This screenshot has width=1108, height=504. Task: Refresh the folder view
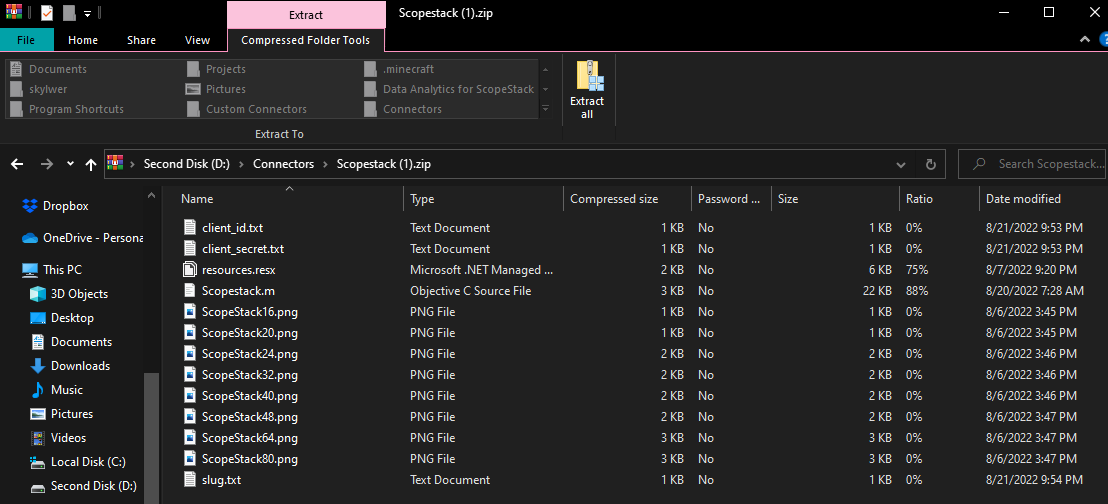tap(931, 164)
